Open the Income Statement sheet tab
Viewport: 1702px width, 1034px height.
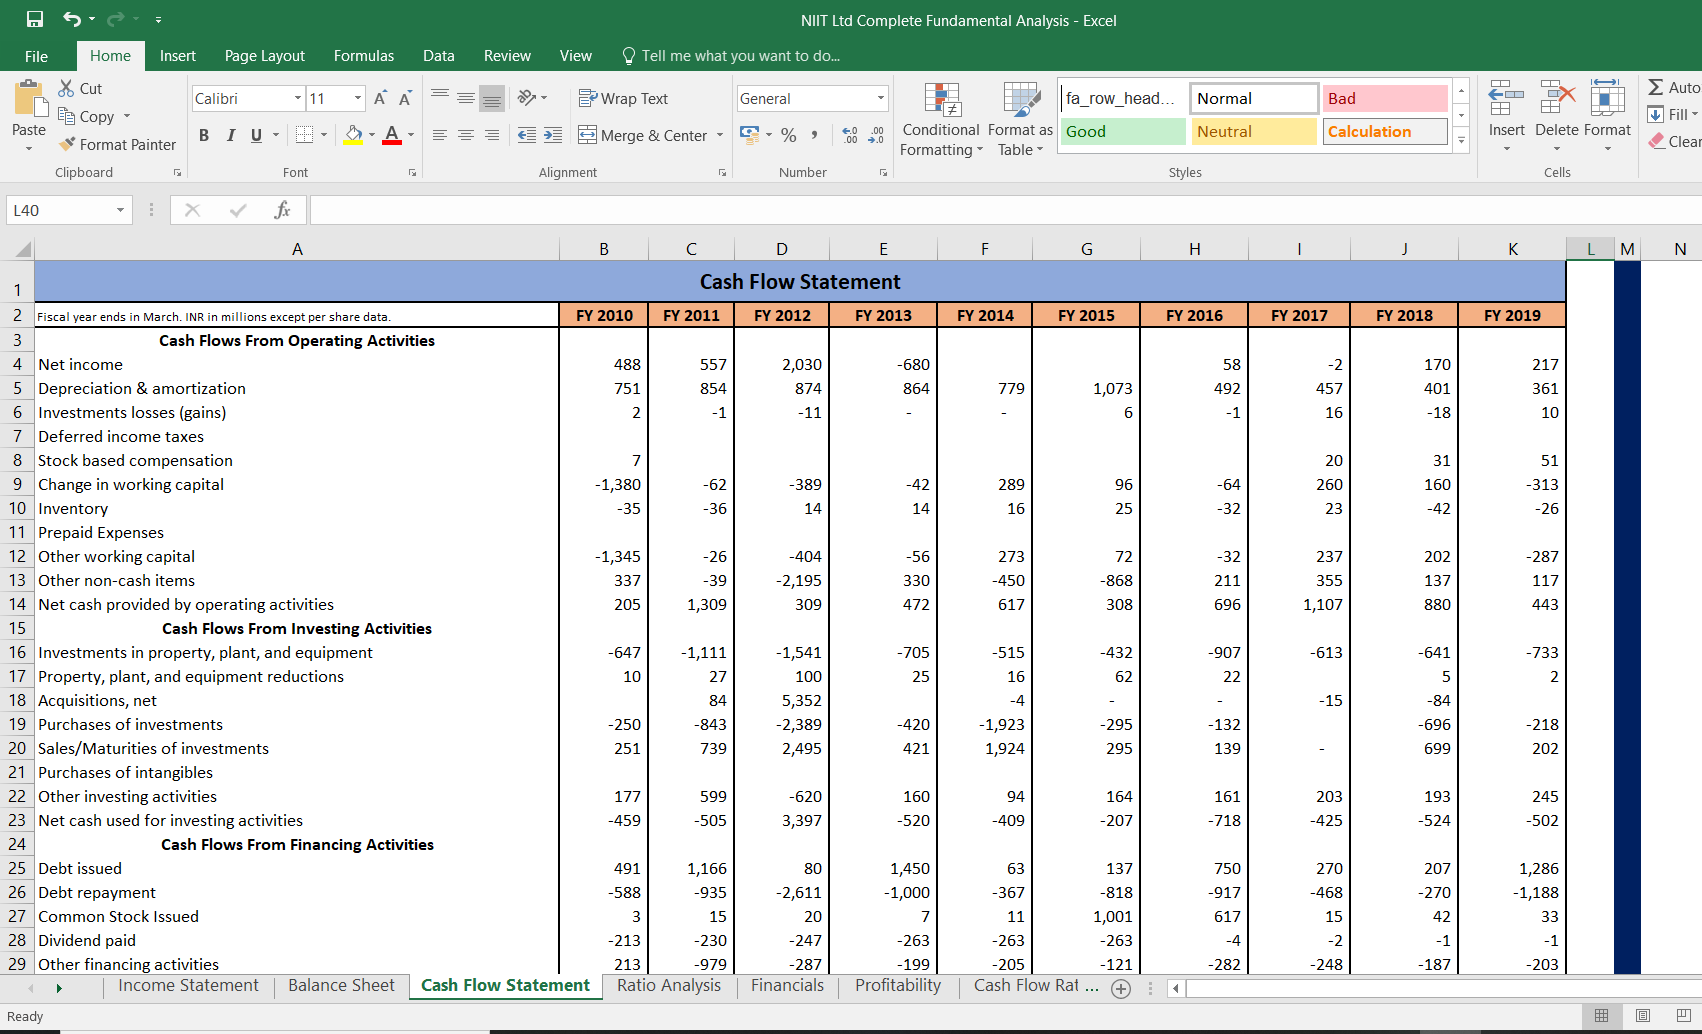[188, 985]
